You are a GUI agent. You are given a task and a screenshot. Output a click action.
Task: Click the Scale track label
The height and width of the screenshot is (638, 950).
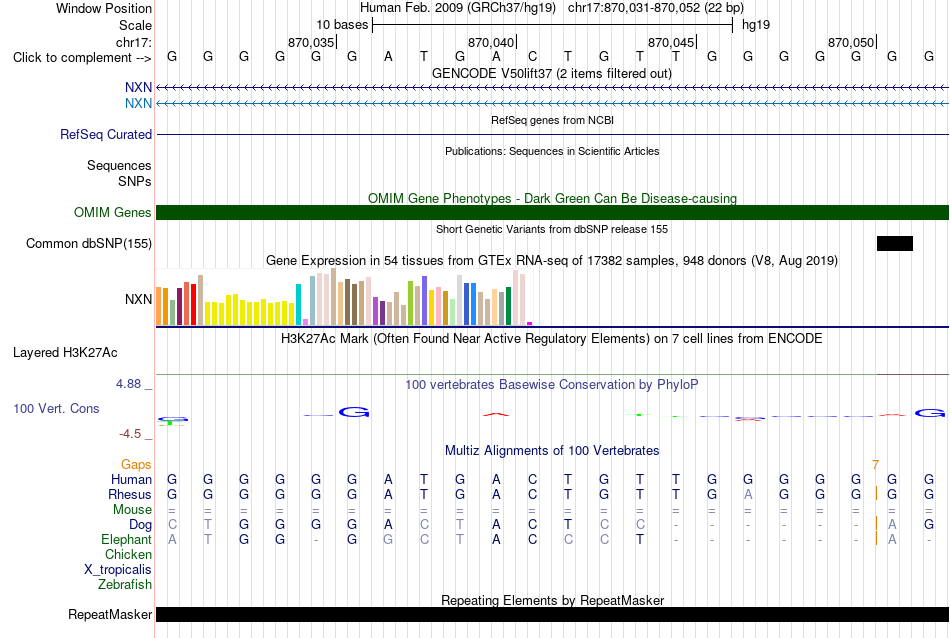[135, 25]
